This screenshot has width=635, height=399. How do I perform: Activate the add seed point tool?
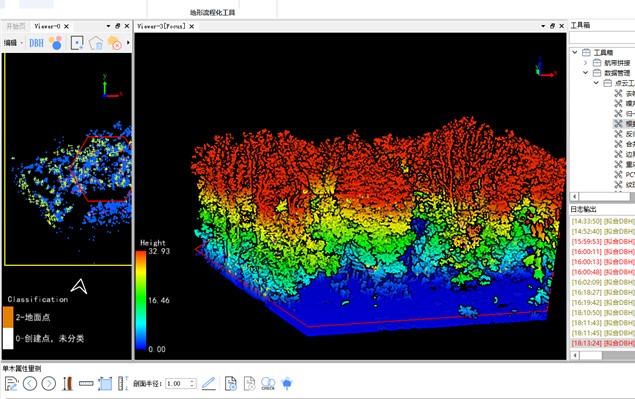click(77, 43)
